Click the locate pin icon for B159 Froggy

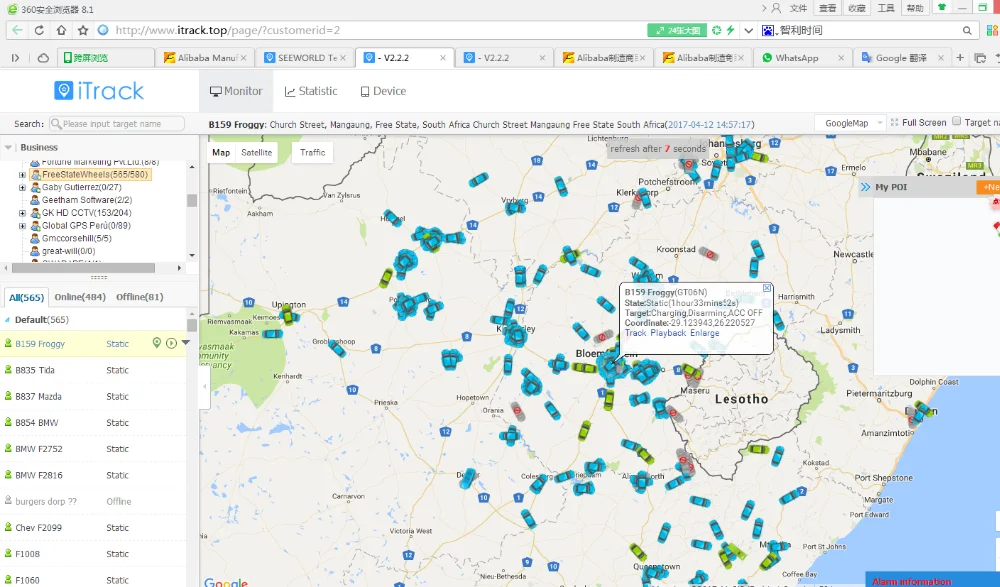coord(157,343)
